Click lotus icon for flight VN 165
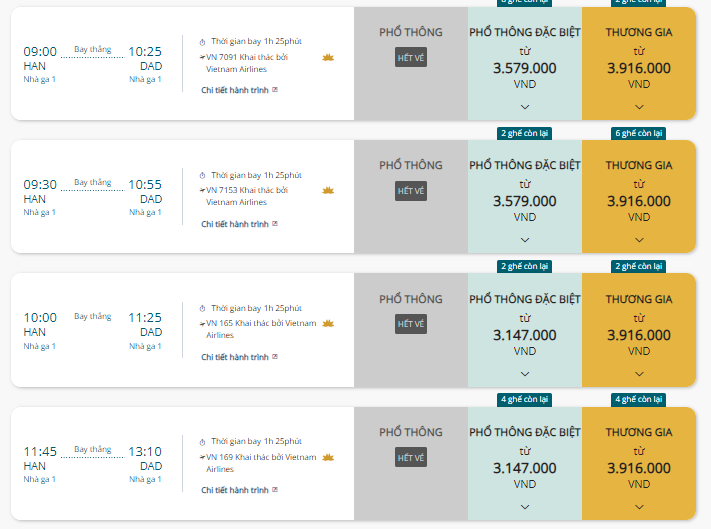 [x=328, y=323]
